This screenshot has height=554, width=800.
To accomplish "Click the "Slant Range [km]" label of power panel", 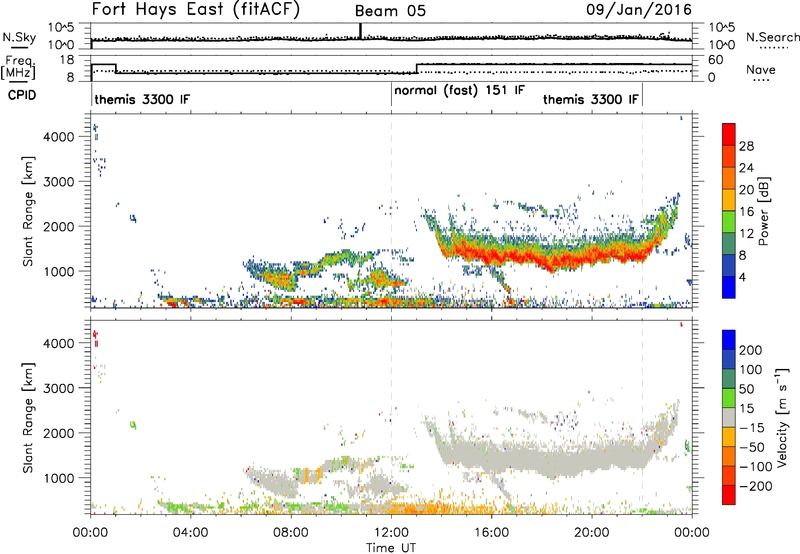I will [28, 211].
